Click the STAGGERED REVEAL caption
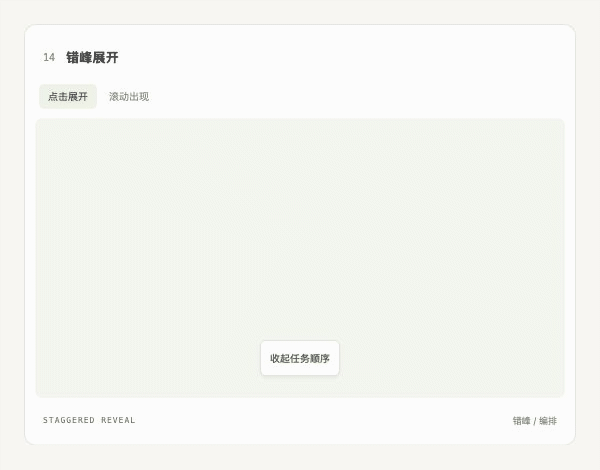The width and height of the screenshot is (600, 470). click(x=89, y=420)
